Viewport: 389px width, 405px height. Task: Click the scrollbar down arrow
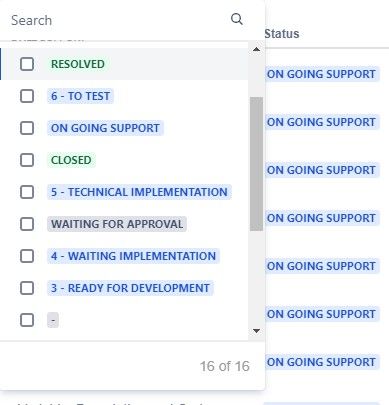[256, 331]
